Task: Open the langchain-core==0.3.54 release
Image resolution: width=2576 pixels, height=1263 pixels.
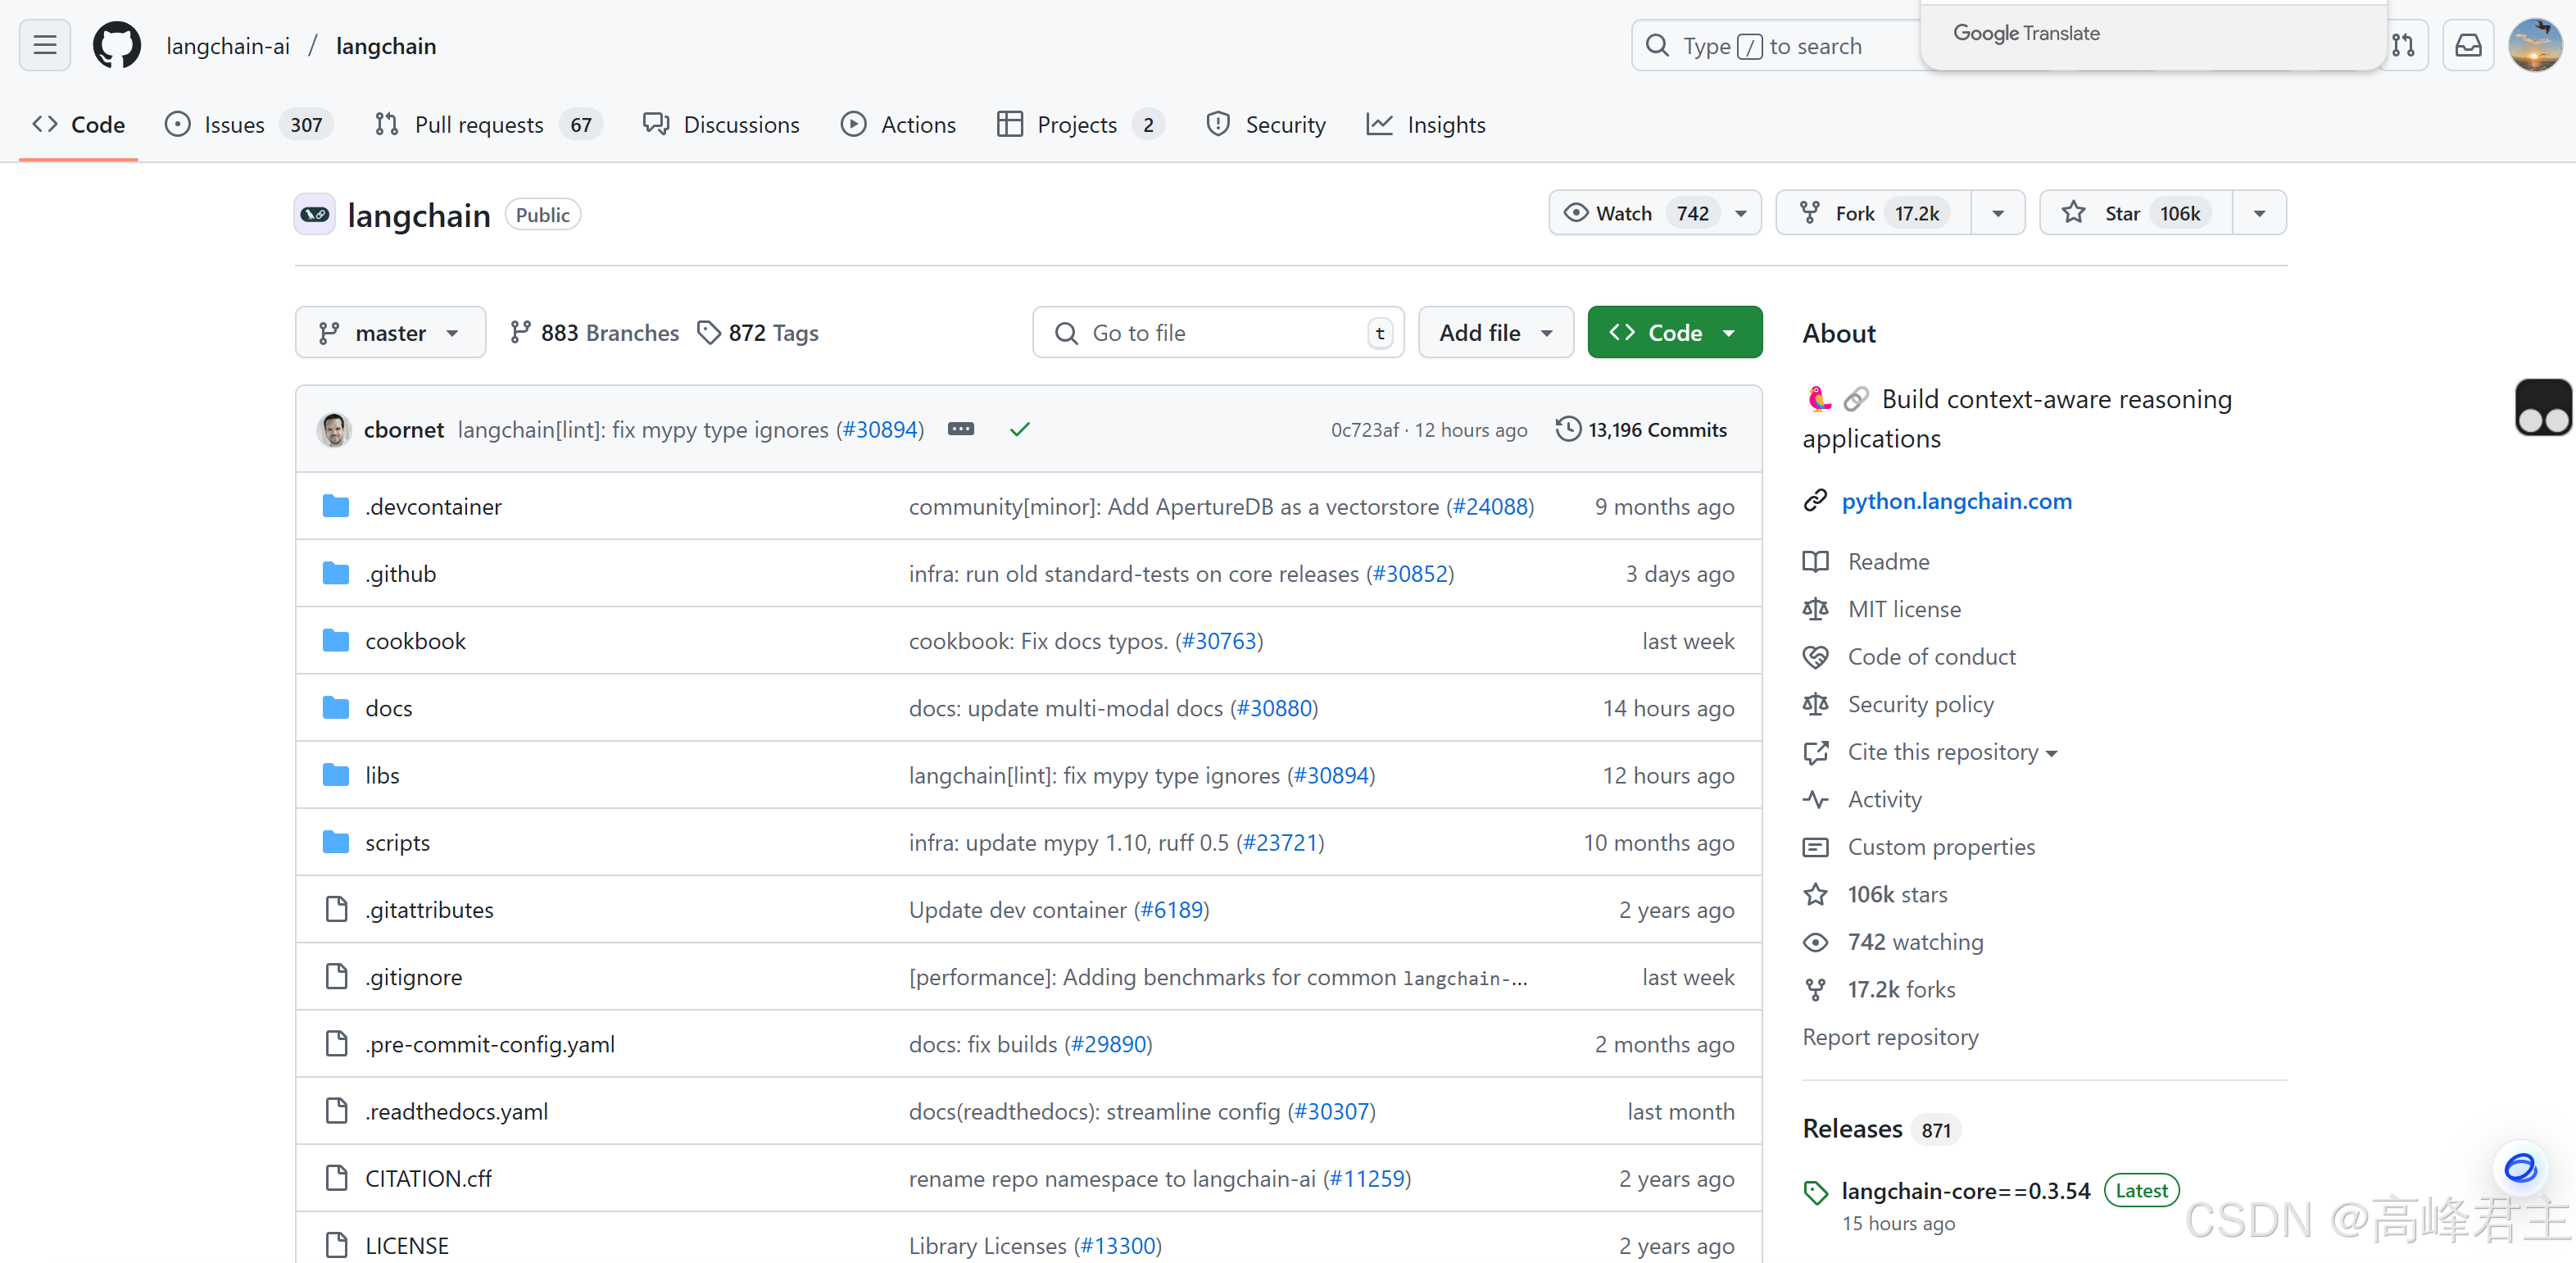Action: (1965, 1191)
